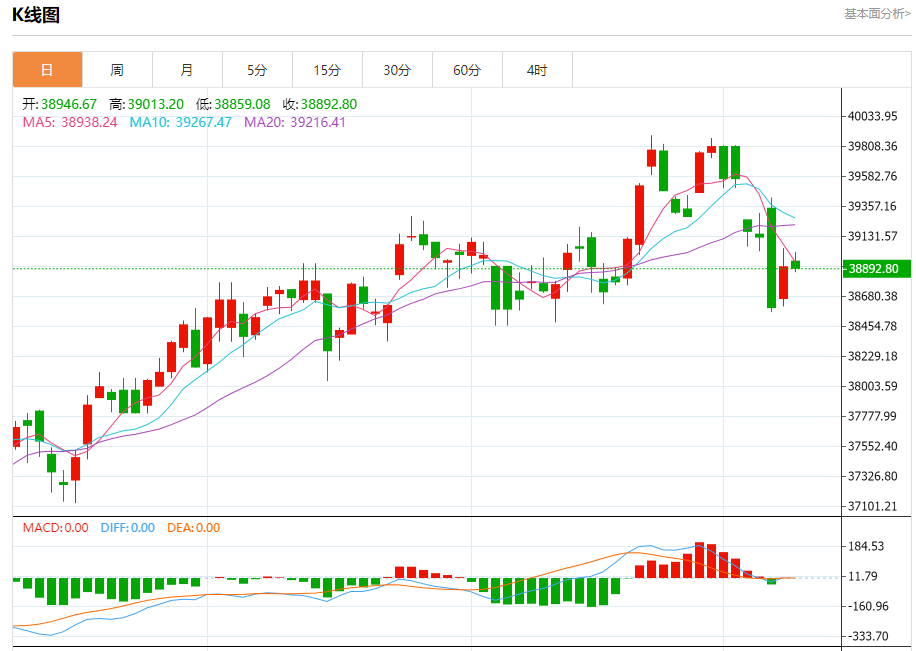This screenshot has height=651, width=916.
Task: Open the 15分 interval tab
Action: [x=328, y=70]
